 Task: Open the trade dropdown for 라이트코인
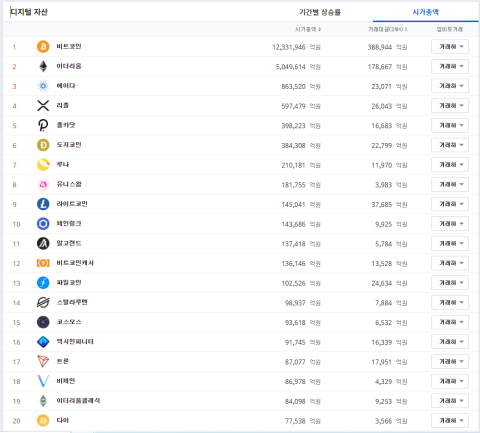450,204
